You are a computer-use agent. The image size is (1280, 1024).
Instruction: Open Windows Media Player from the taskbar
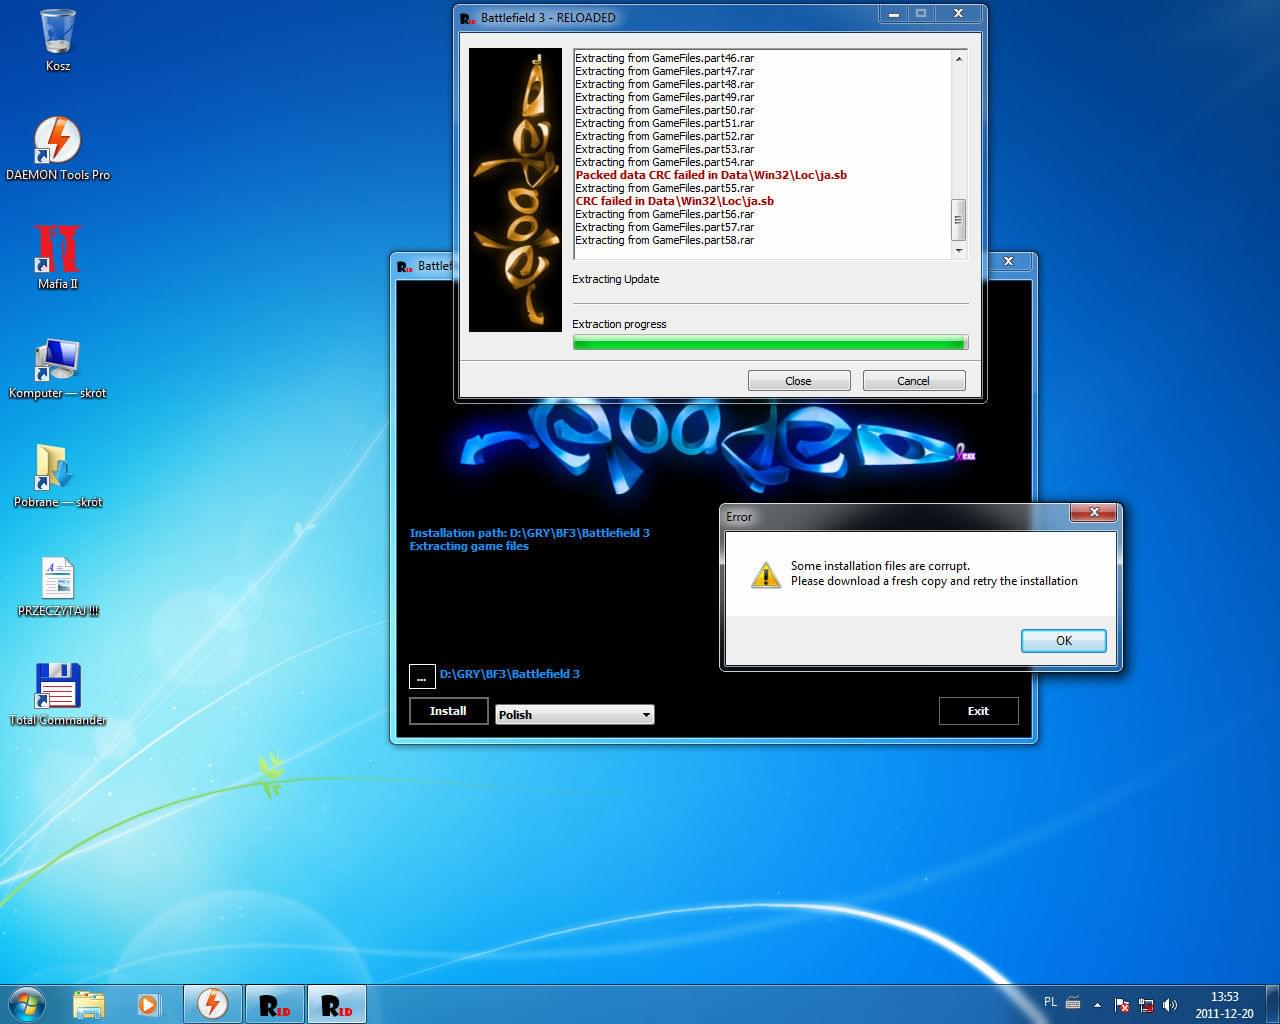pyautogui.click(x=149, y=1004)
